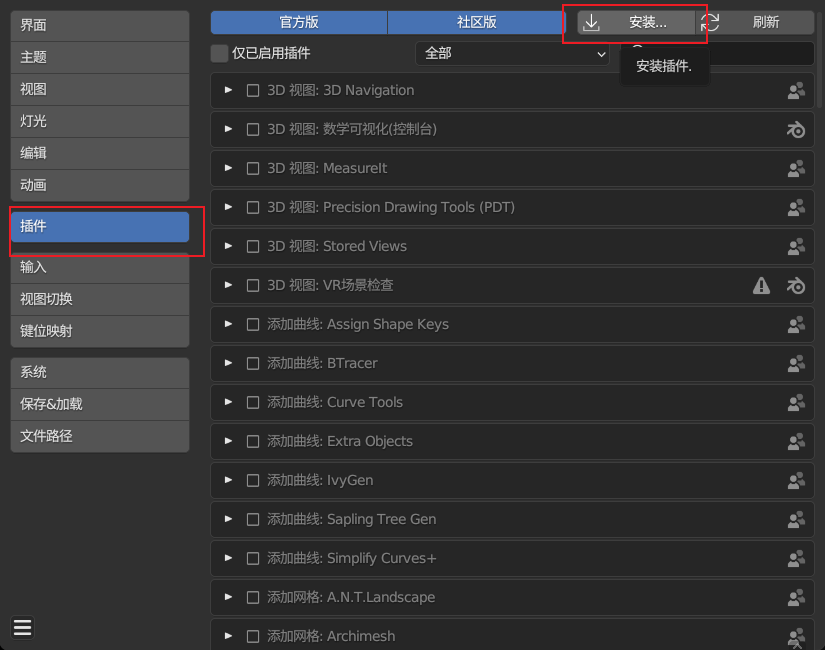Enable the MeasureIt add-on checkbox
This screenshot has height=650, width=825.
(x=253, y=168)
